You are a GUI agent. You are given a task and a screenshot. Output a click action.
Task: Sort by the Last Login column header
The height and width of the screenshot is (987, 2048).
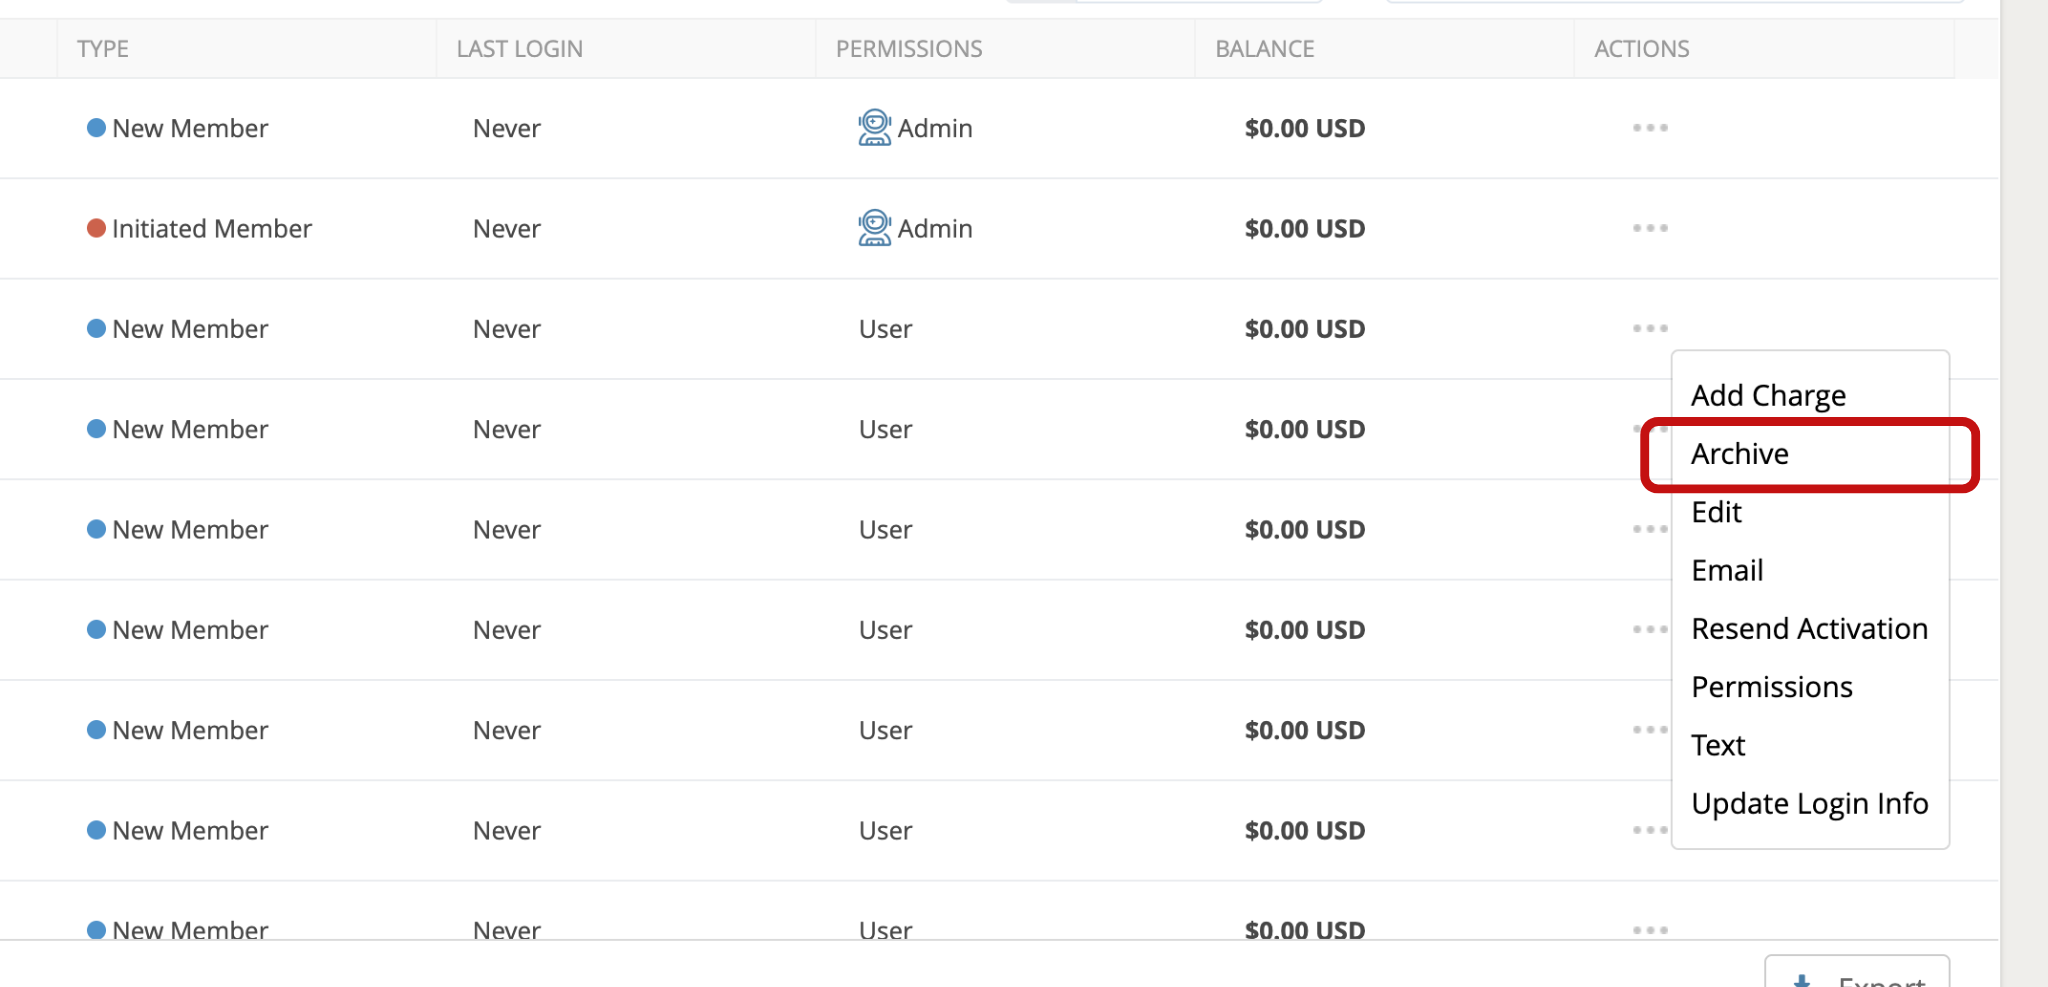[x=519, y=49]
